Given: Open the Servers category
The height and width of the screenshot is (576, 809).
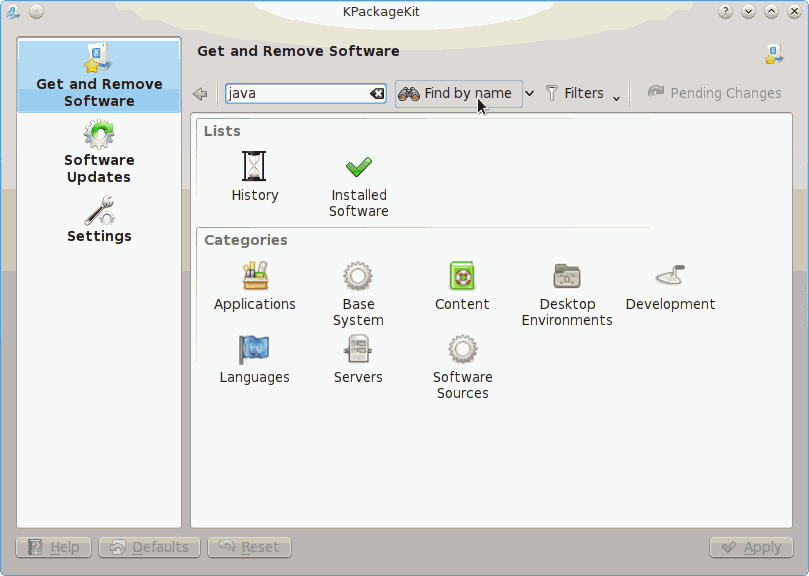Looking at the screenshot, I should pyautogui.click(x=358, y=359).
